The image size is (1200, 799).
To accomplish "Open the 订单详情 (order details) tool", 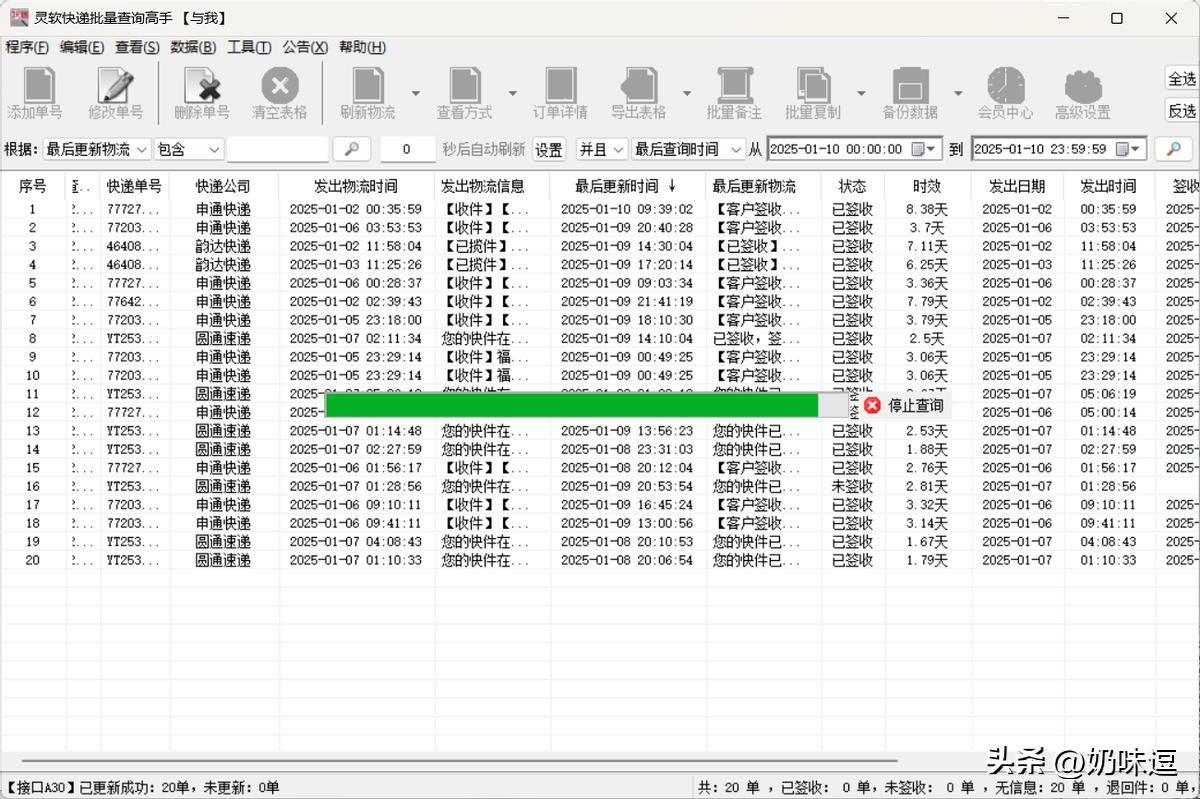I will [x=560, y=92].
